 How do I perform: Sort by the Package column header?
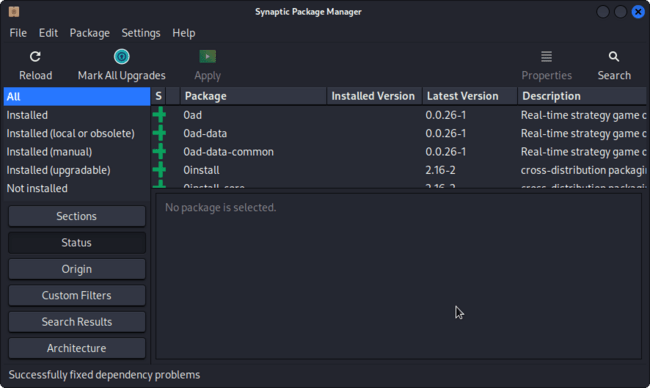pos(253,96)
